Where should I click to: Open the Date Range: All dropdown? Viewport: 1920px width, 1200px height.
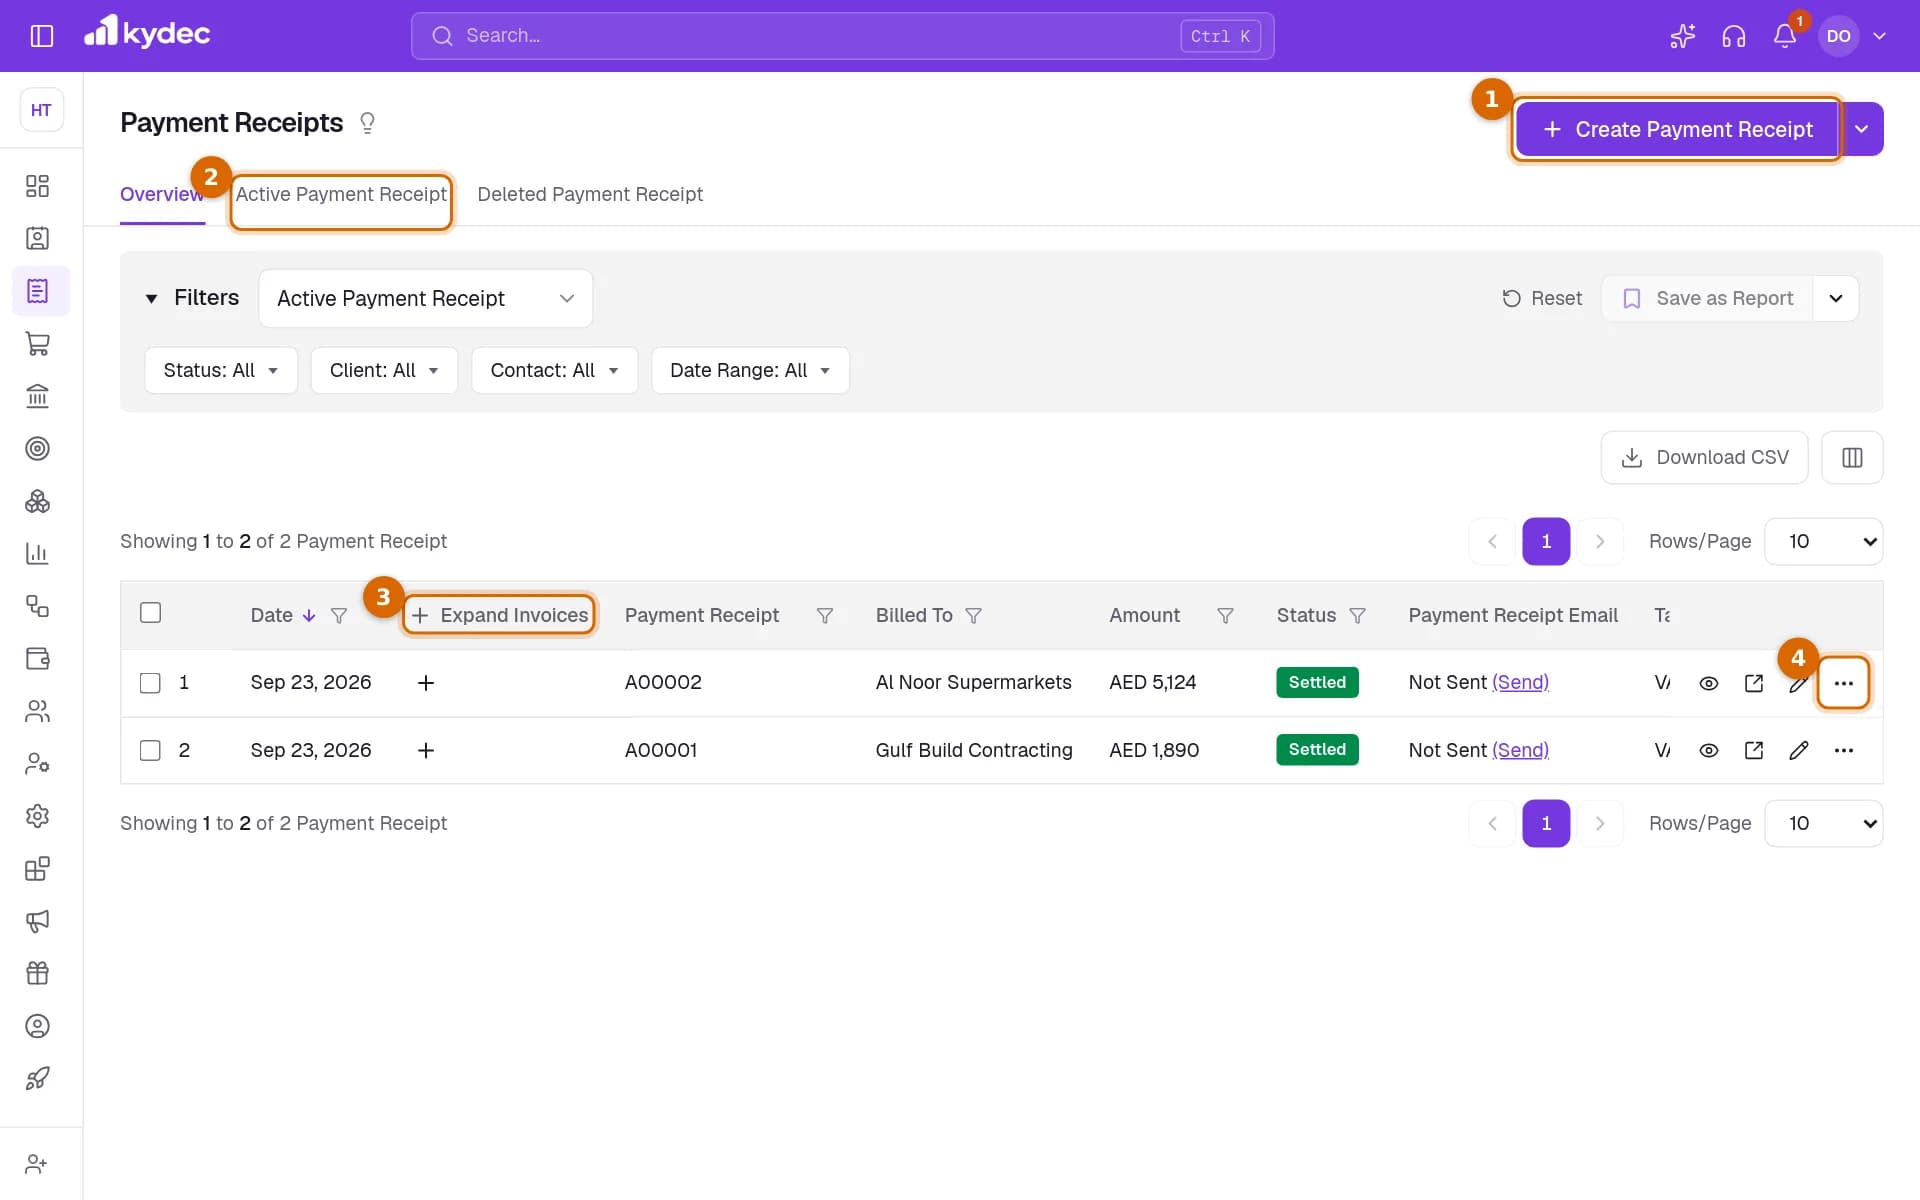[x=750, y=370]
